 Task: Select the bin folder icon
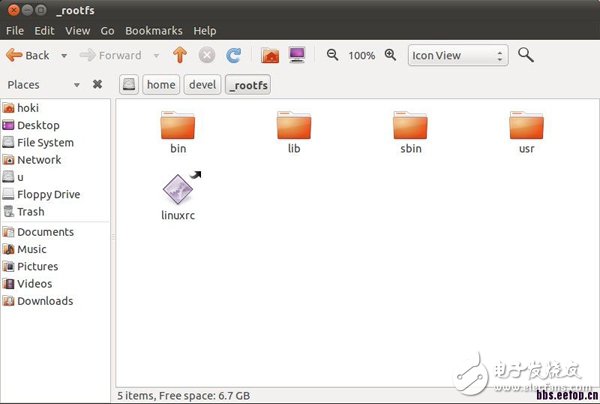178,125
